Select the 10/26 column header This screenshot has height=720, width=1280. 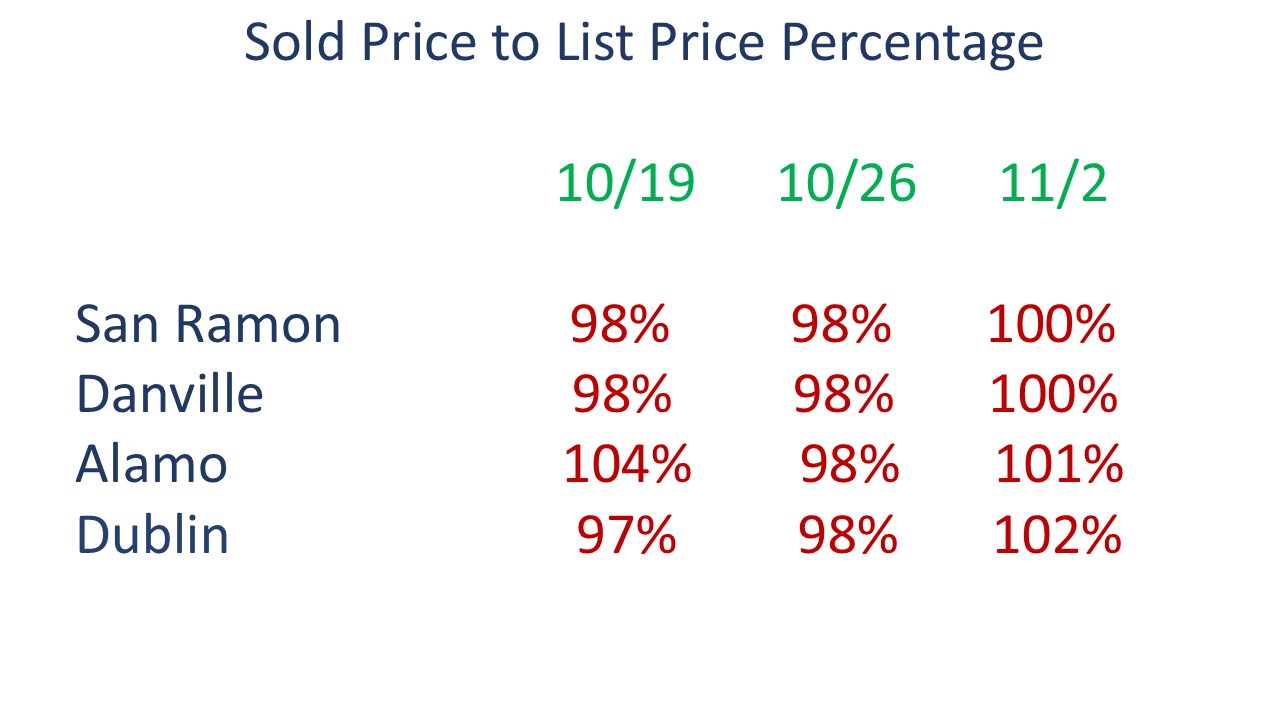tap(846, 184)
